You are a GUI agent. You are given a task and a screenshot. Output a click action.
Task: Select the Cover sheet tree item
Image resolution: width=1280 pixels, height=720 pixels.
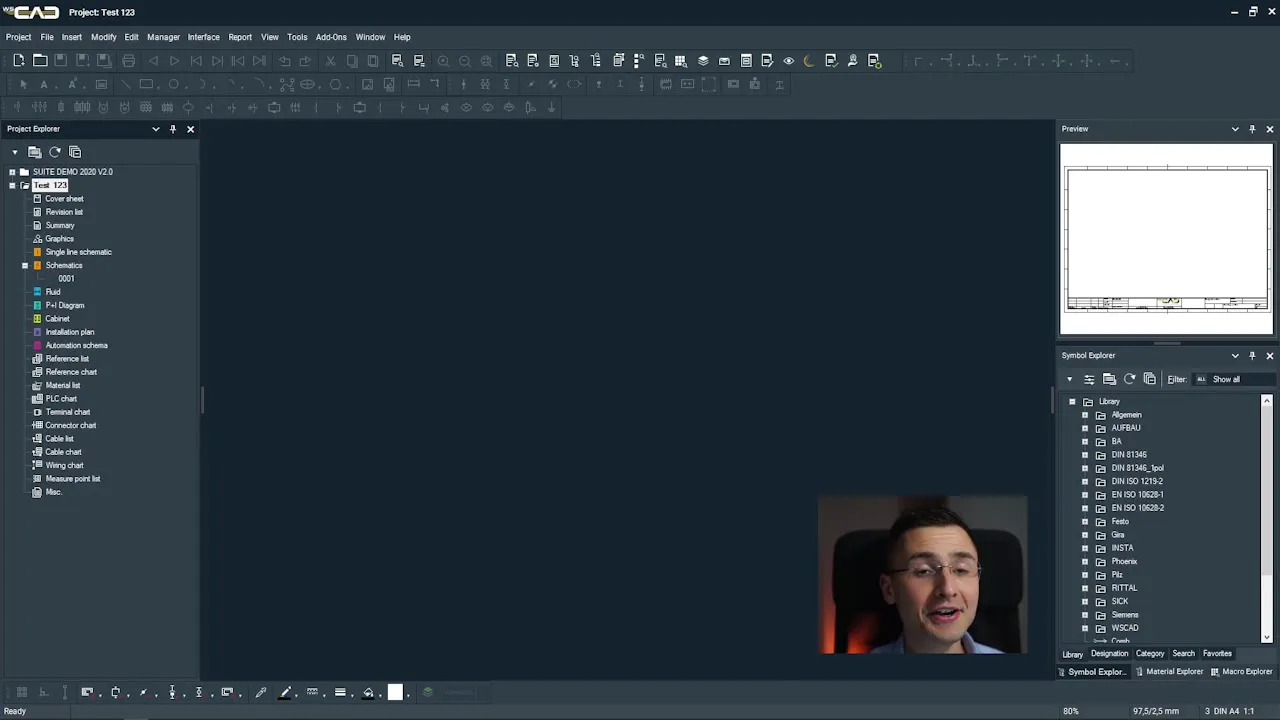[64, 199]
